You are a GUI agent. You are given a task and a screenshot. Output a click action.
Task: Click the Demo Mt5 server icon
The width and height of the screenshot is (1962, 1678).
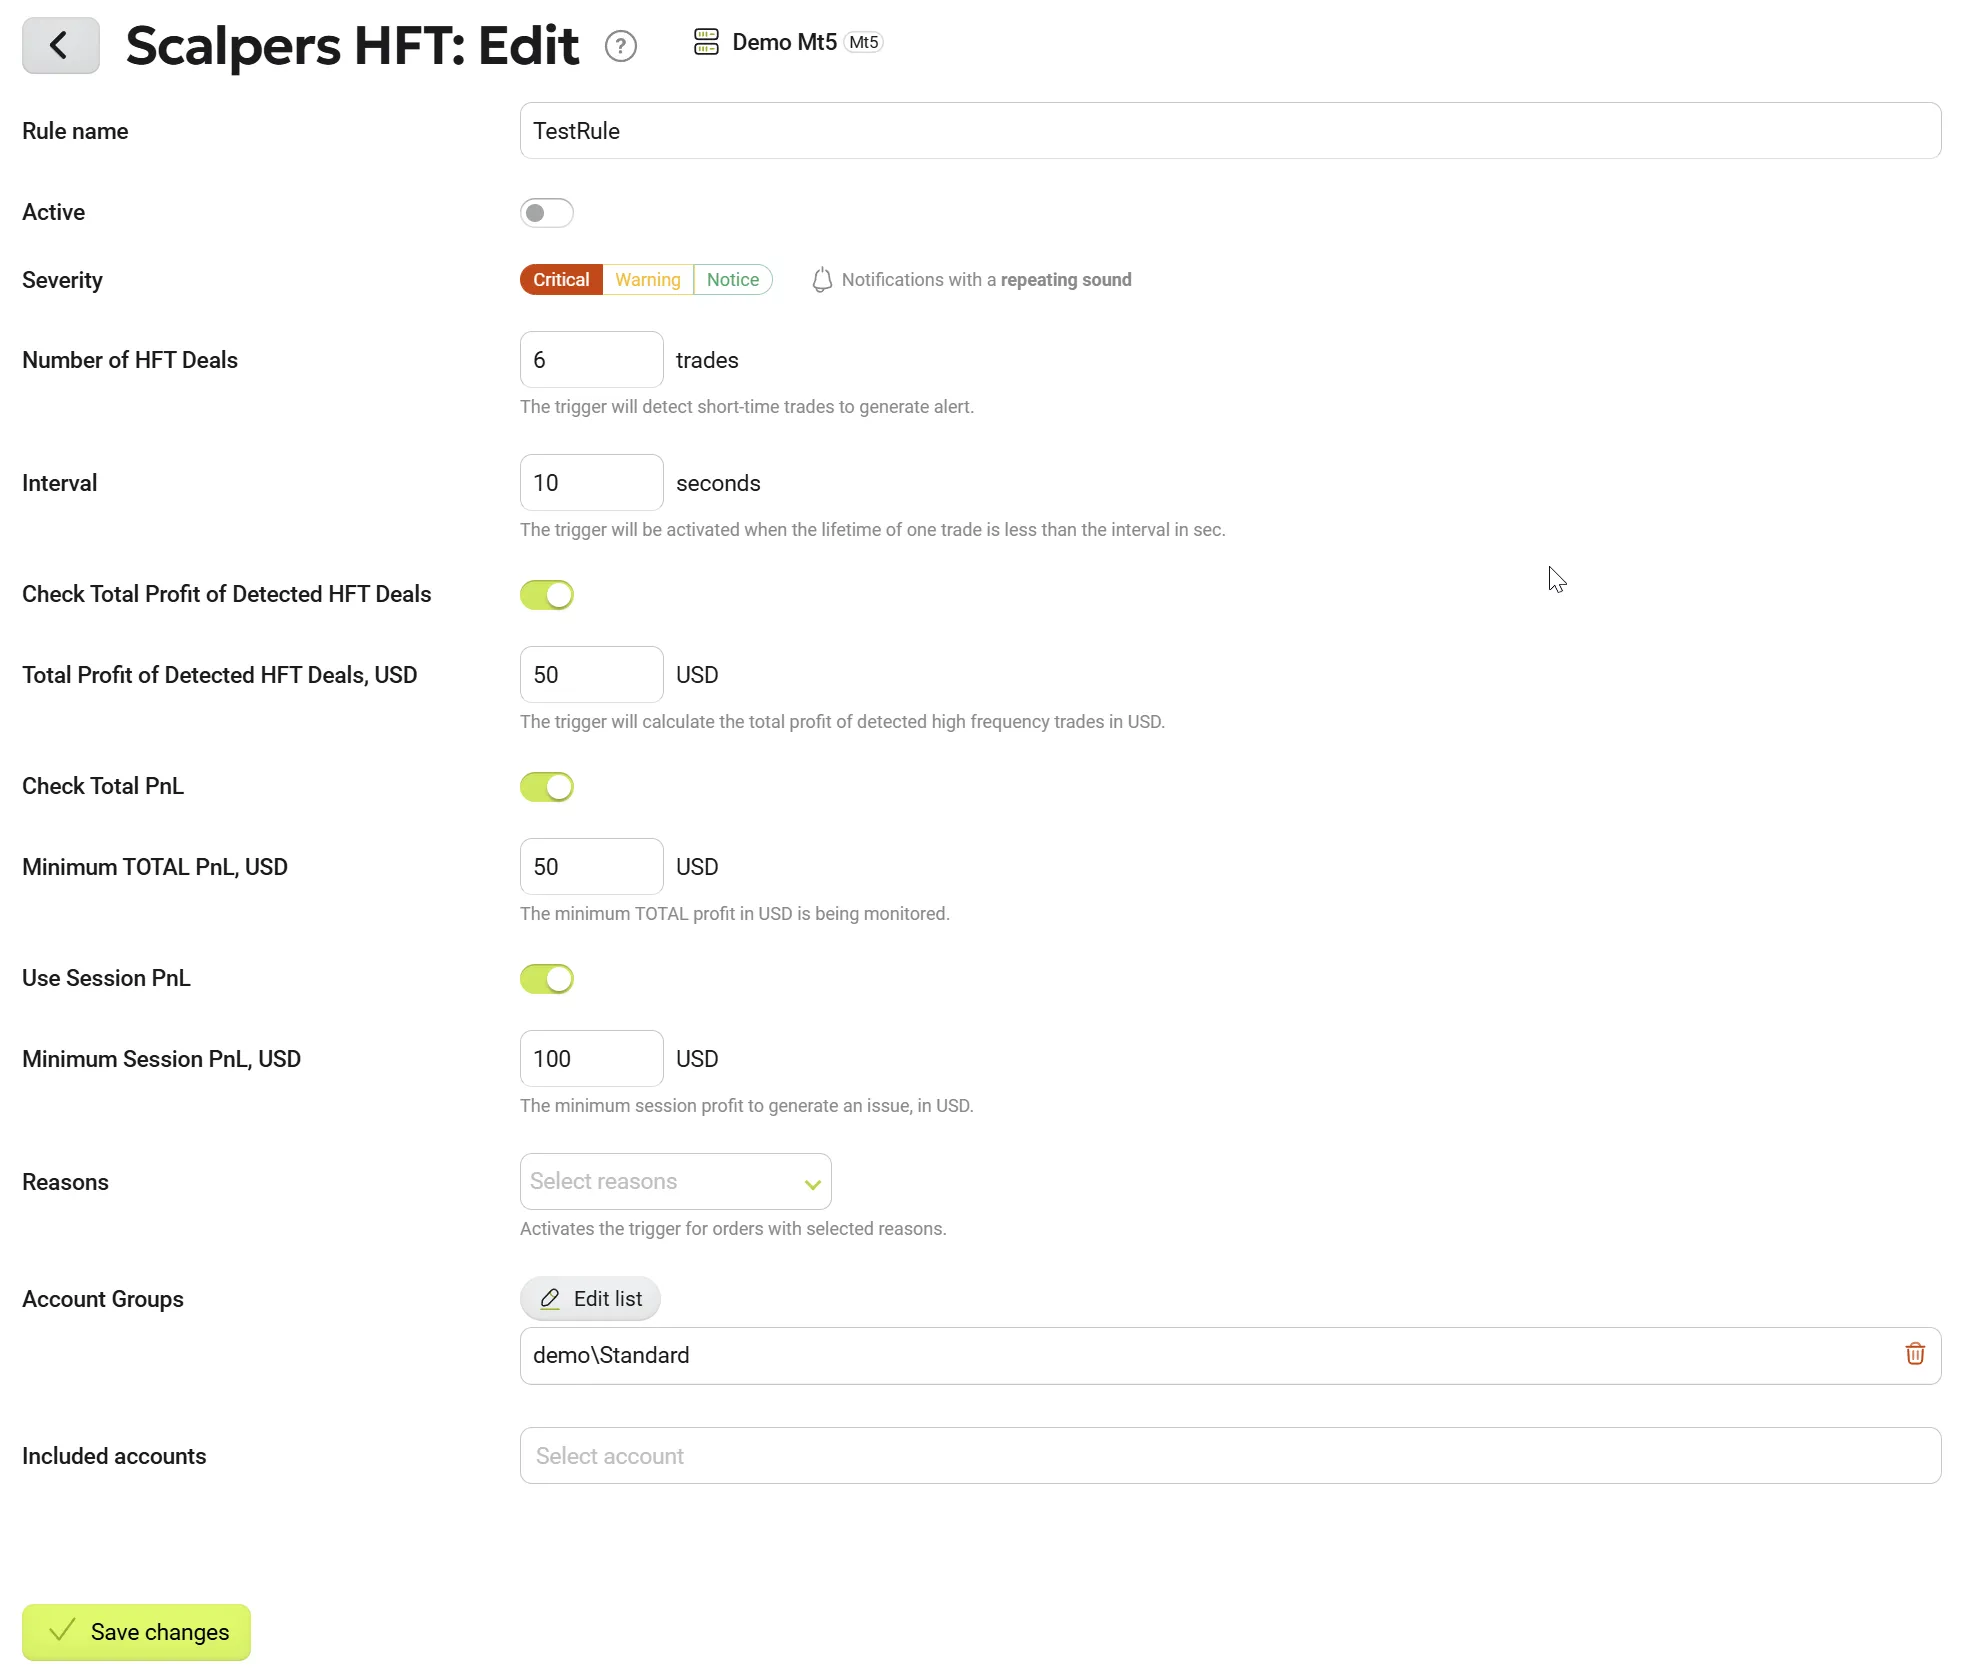tap(706, 42)
